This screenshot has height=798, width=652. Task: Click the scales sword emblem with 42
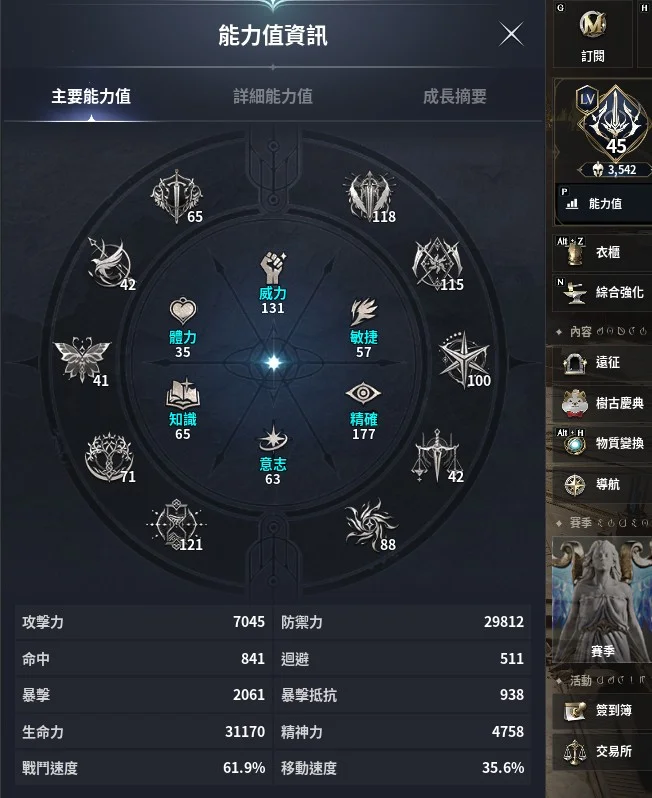click(x=437, y=454)
